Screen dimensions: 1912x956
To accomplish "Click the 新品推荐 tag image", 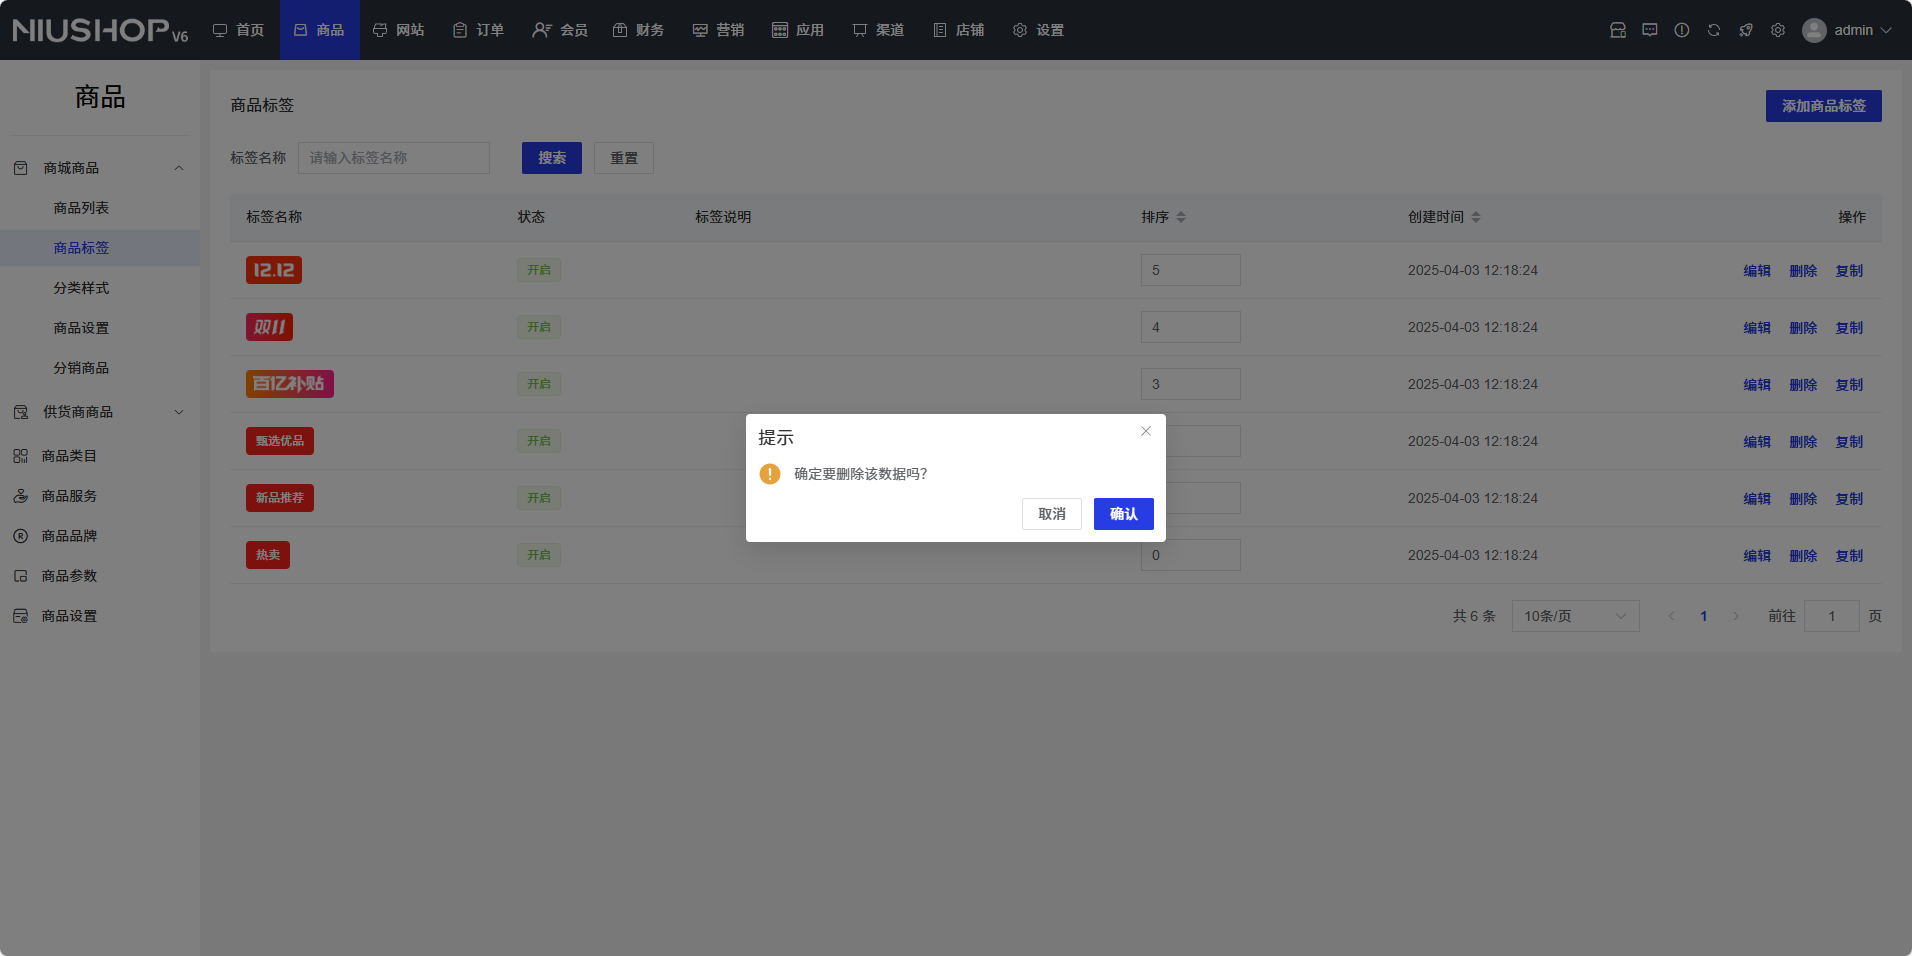I will pyautogui.click(x=280, y=498).
